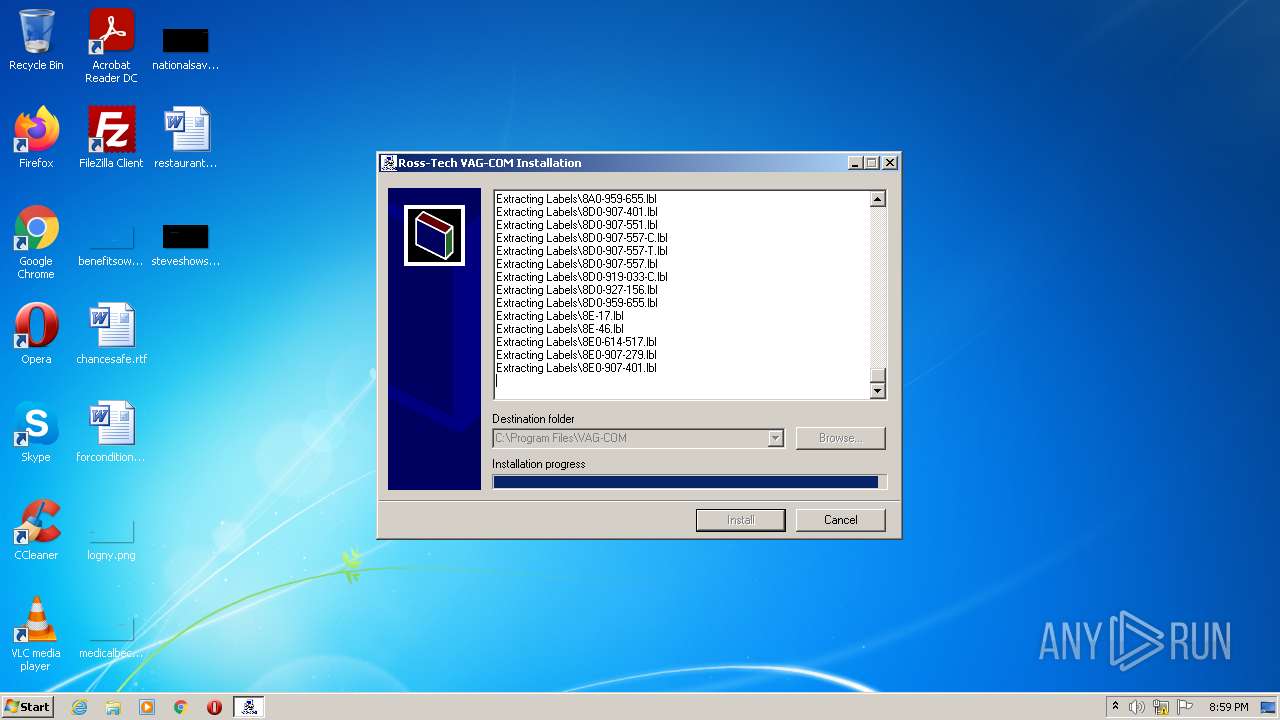
Task: Open Internet Explorer in taskbar
Action: [x=80, y=707]
